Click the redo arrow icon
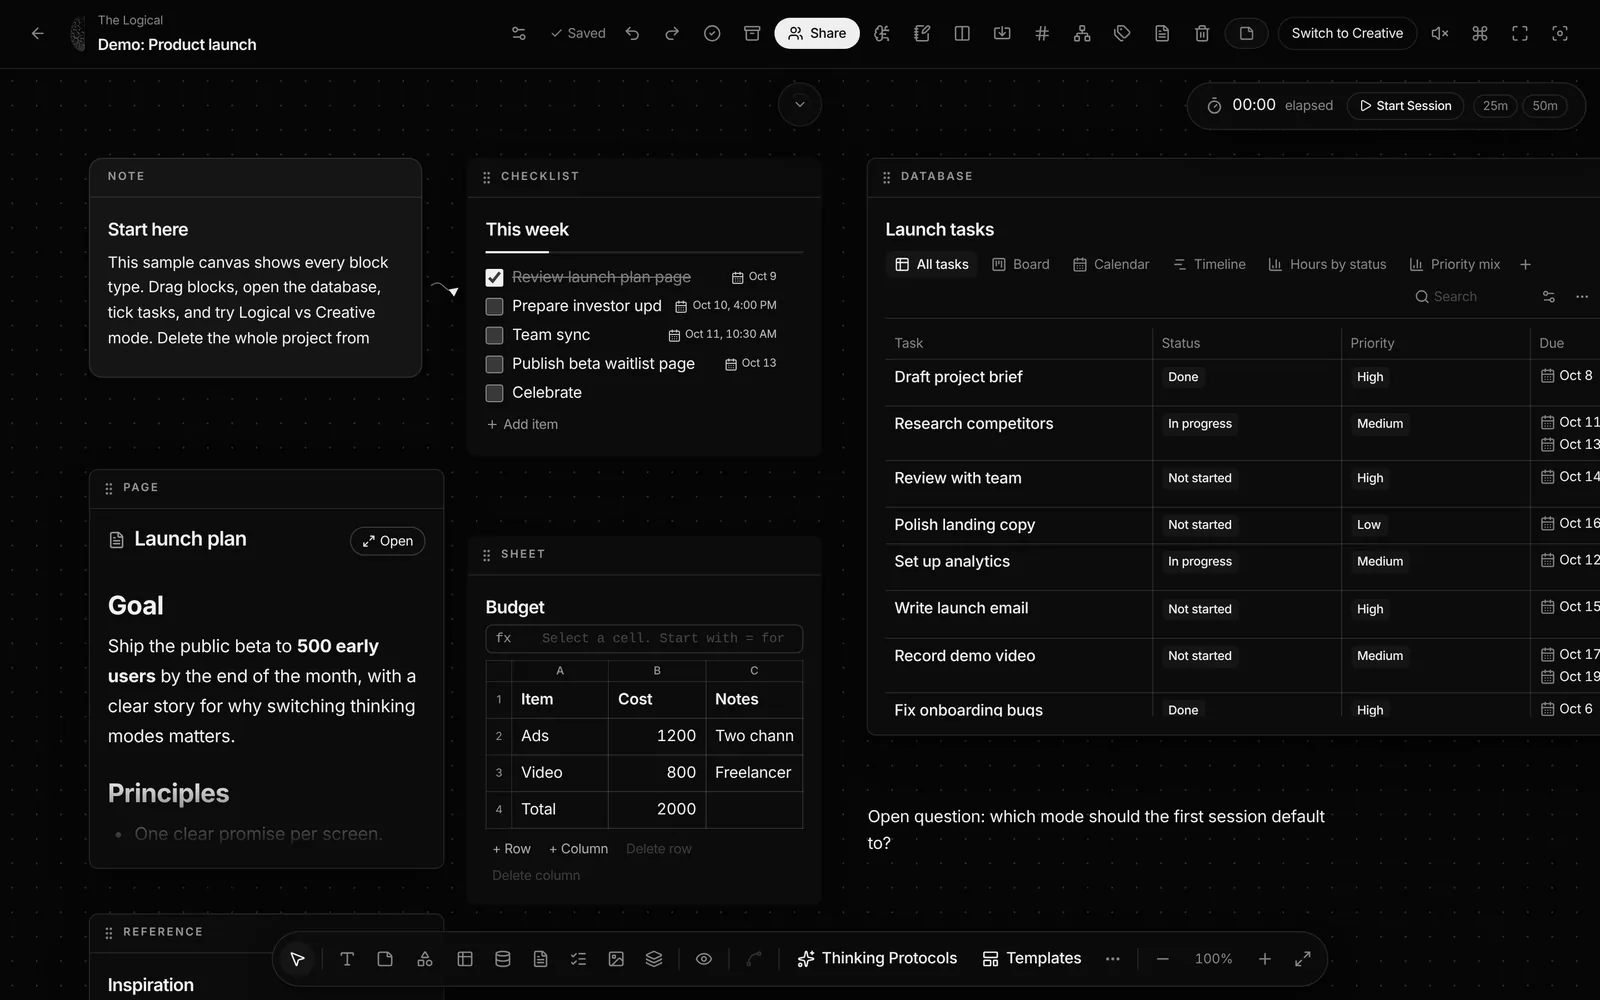The image size is (1600, 1000). (x=672, y=33)
